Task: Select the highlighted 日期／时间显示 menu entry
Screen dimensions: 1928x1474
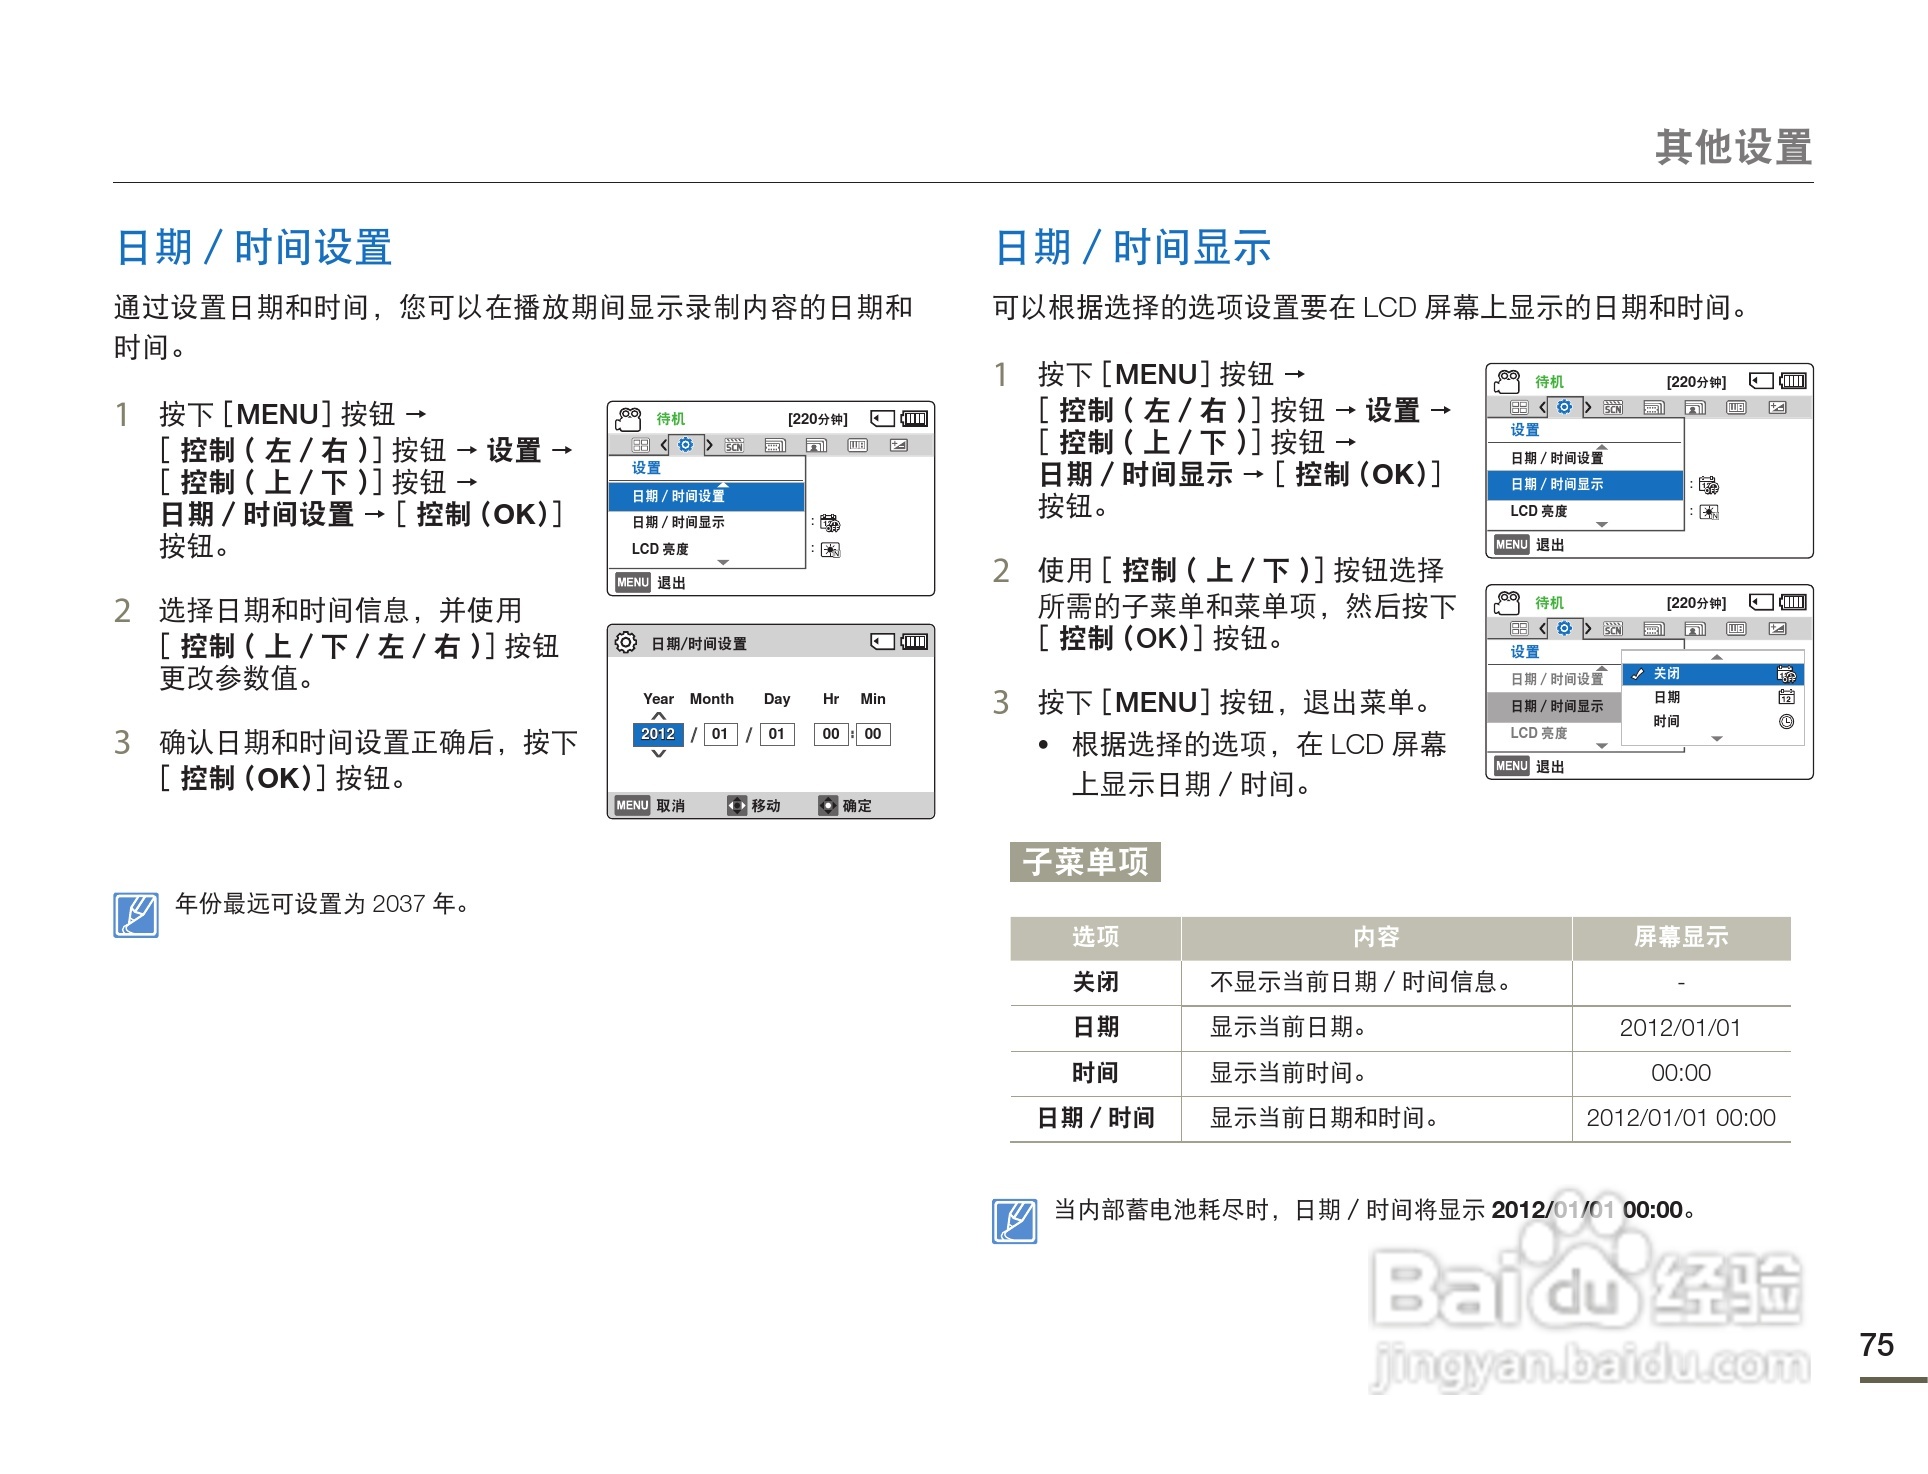Action: 1559,484
